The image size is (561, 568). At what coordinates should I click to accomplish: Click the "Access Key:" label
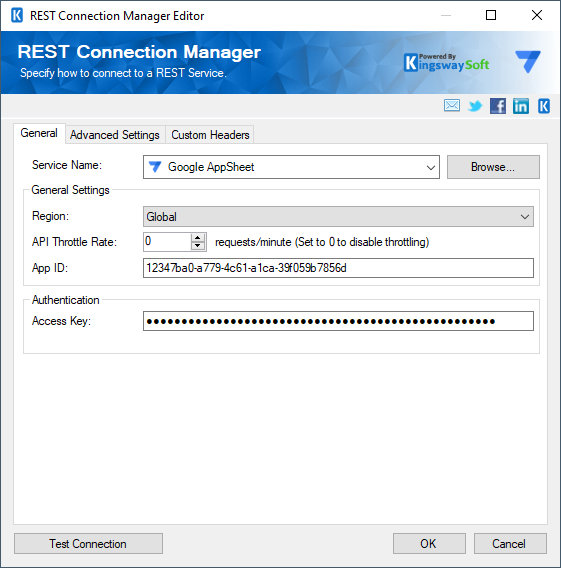pos(61,321)
